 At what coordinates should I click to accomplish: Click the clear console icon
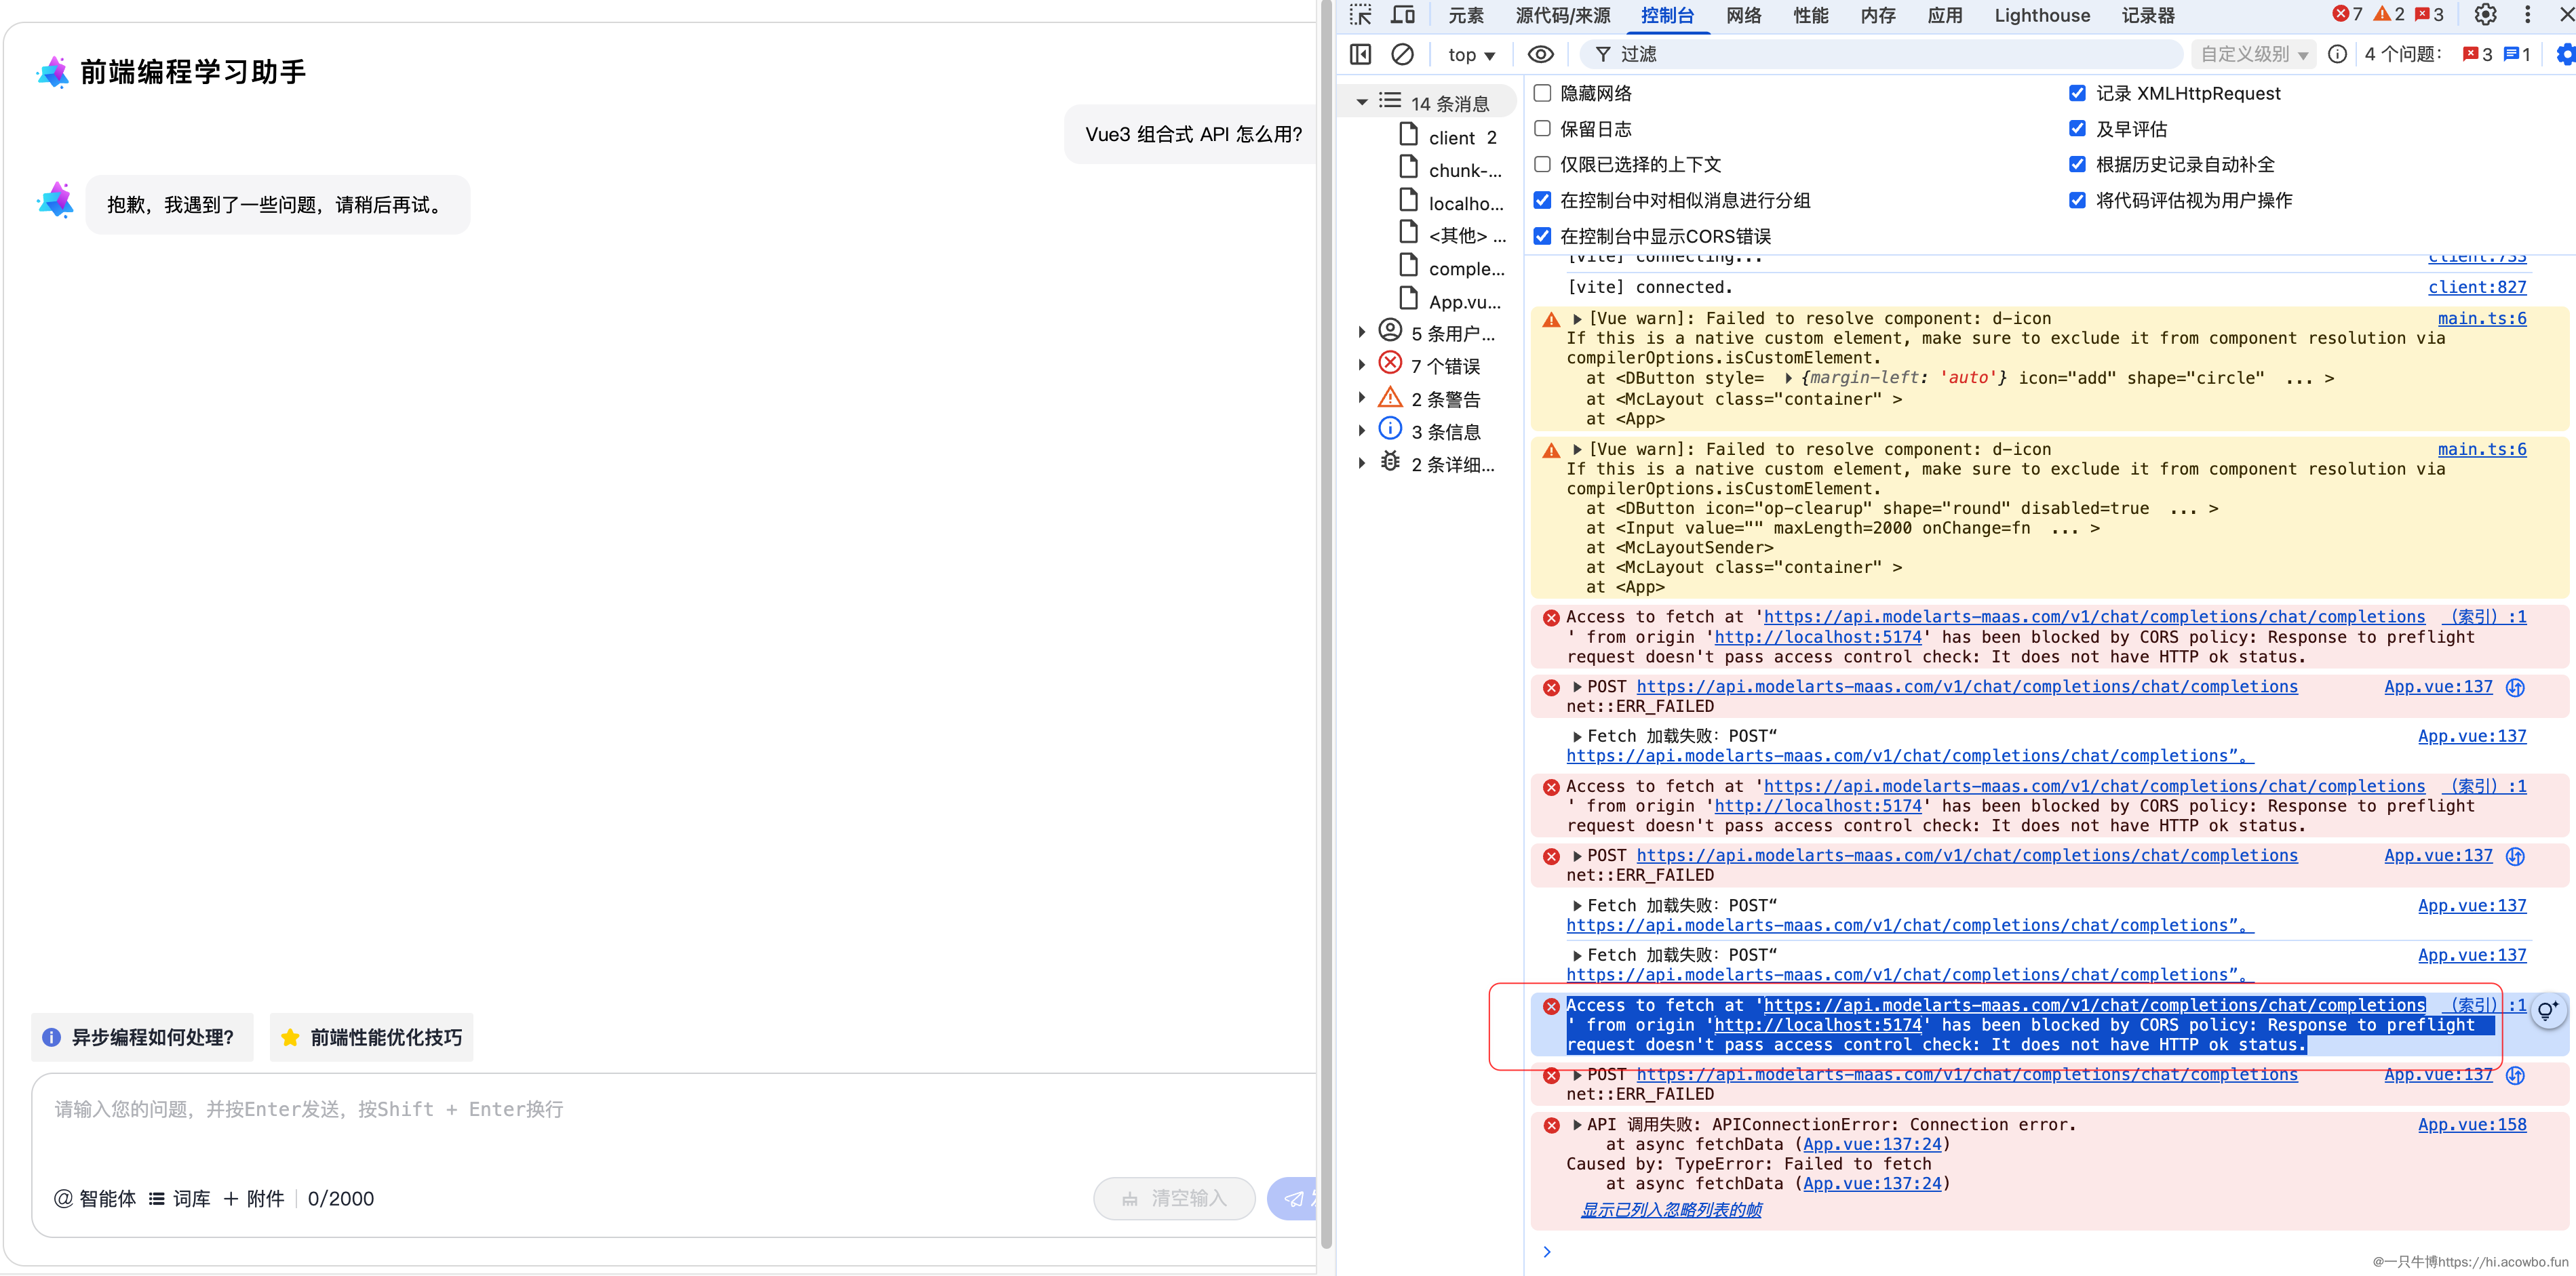tap(1402, 54)
